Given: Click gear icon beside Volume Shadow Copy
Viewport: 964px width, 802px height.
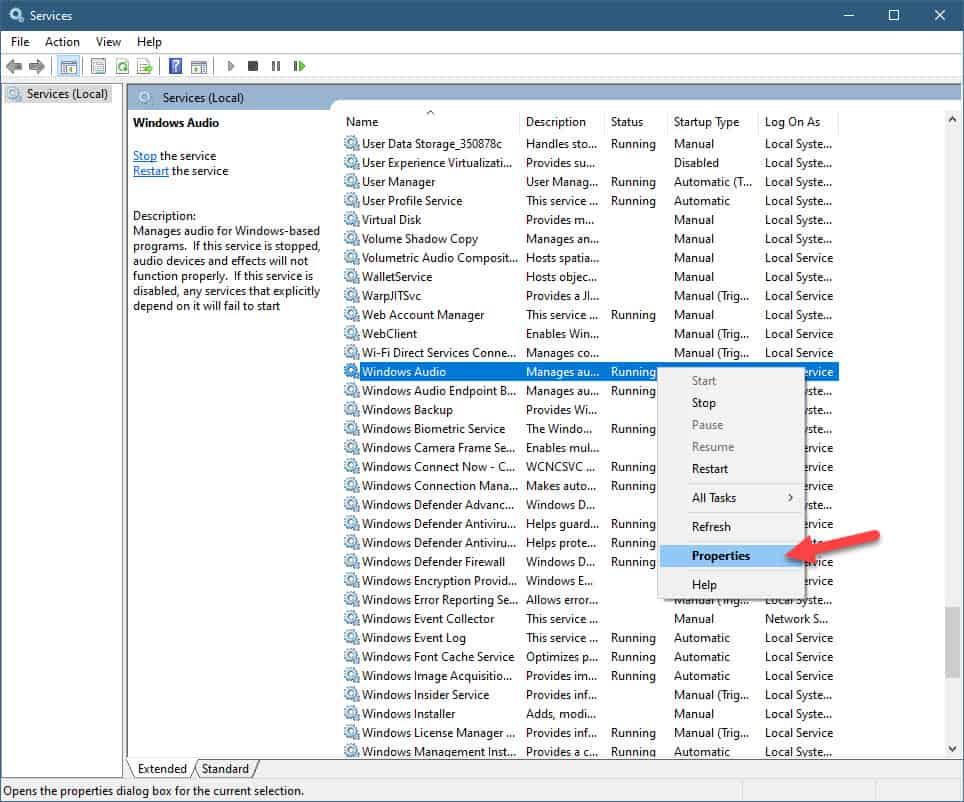Looking at the screenshot, I should tap(351, 239).
